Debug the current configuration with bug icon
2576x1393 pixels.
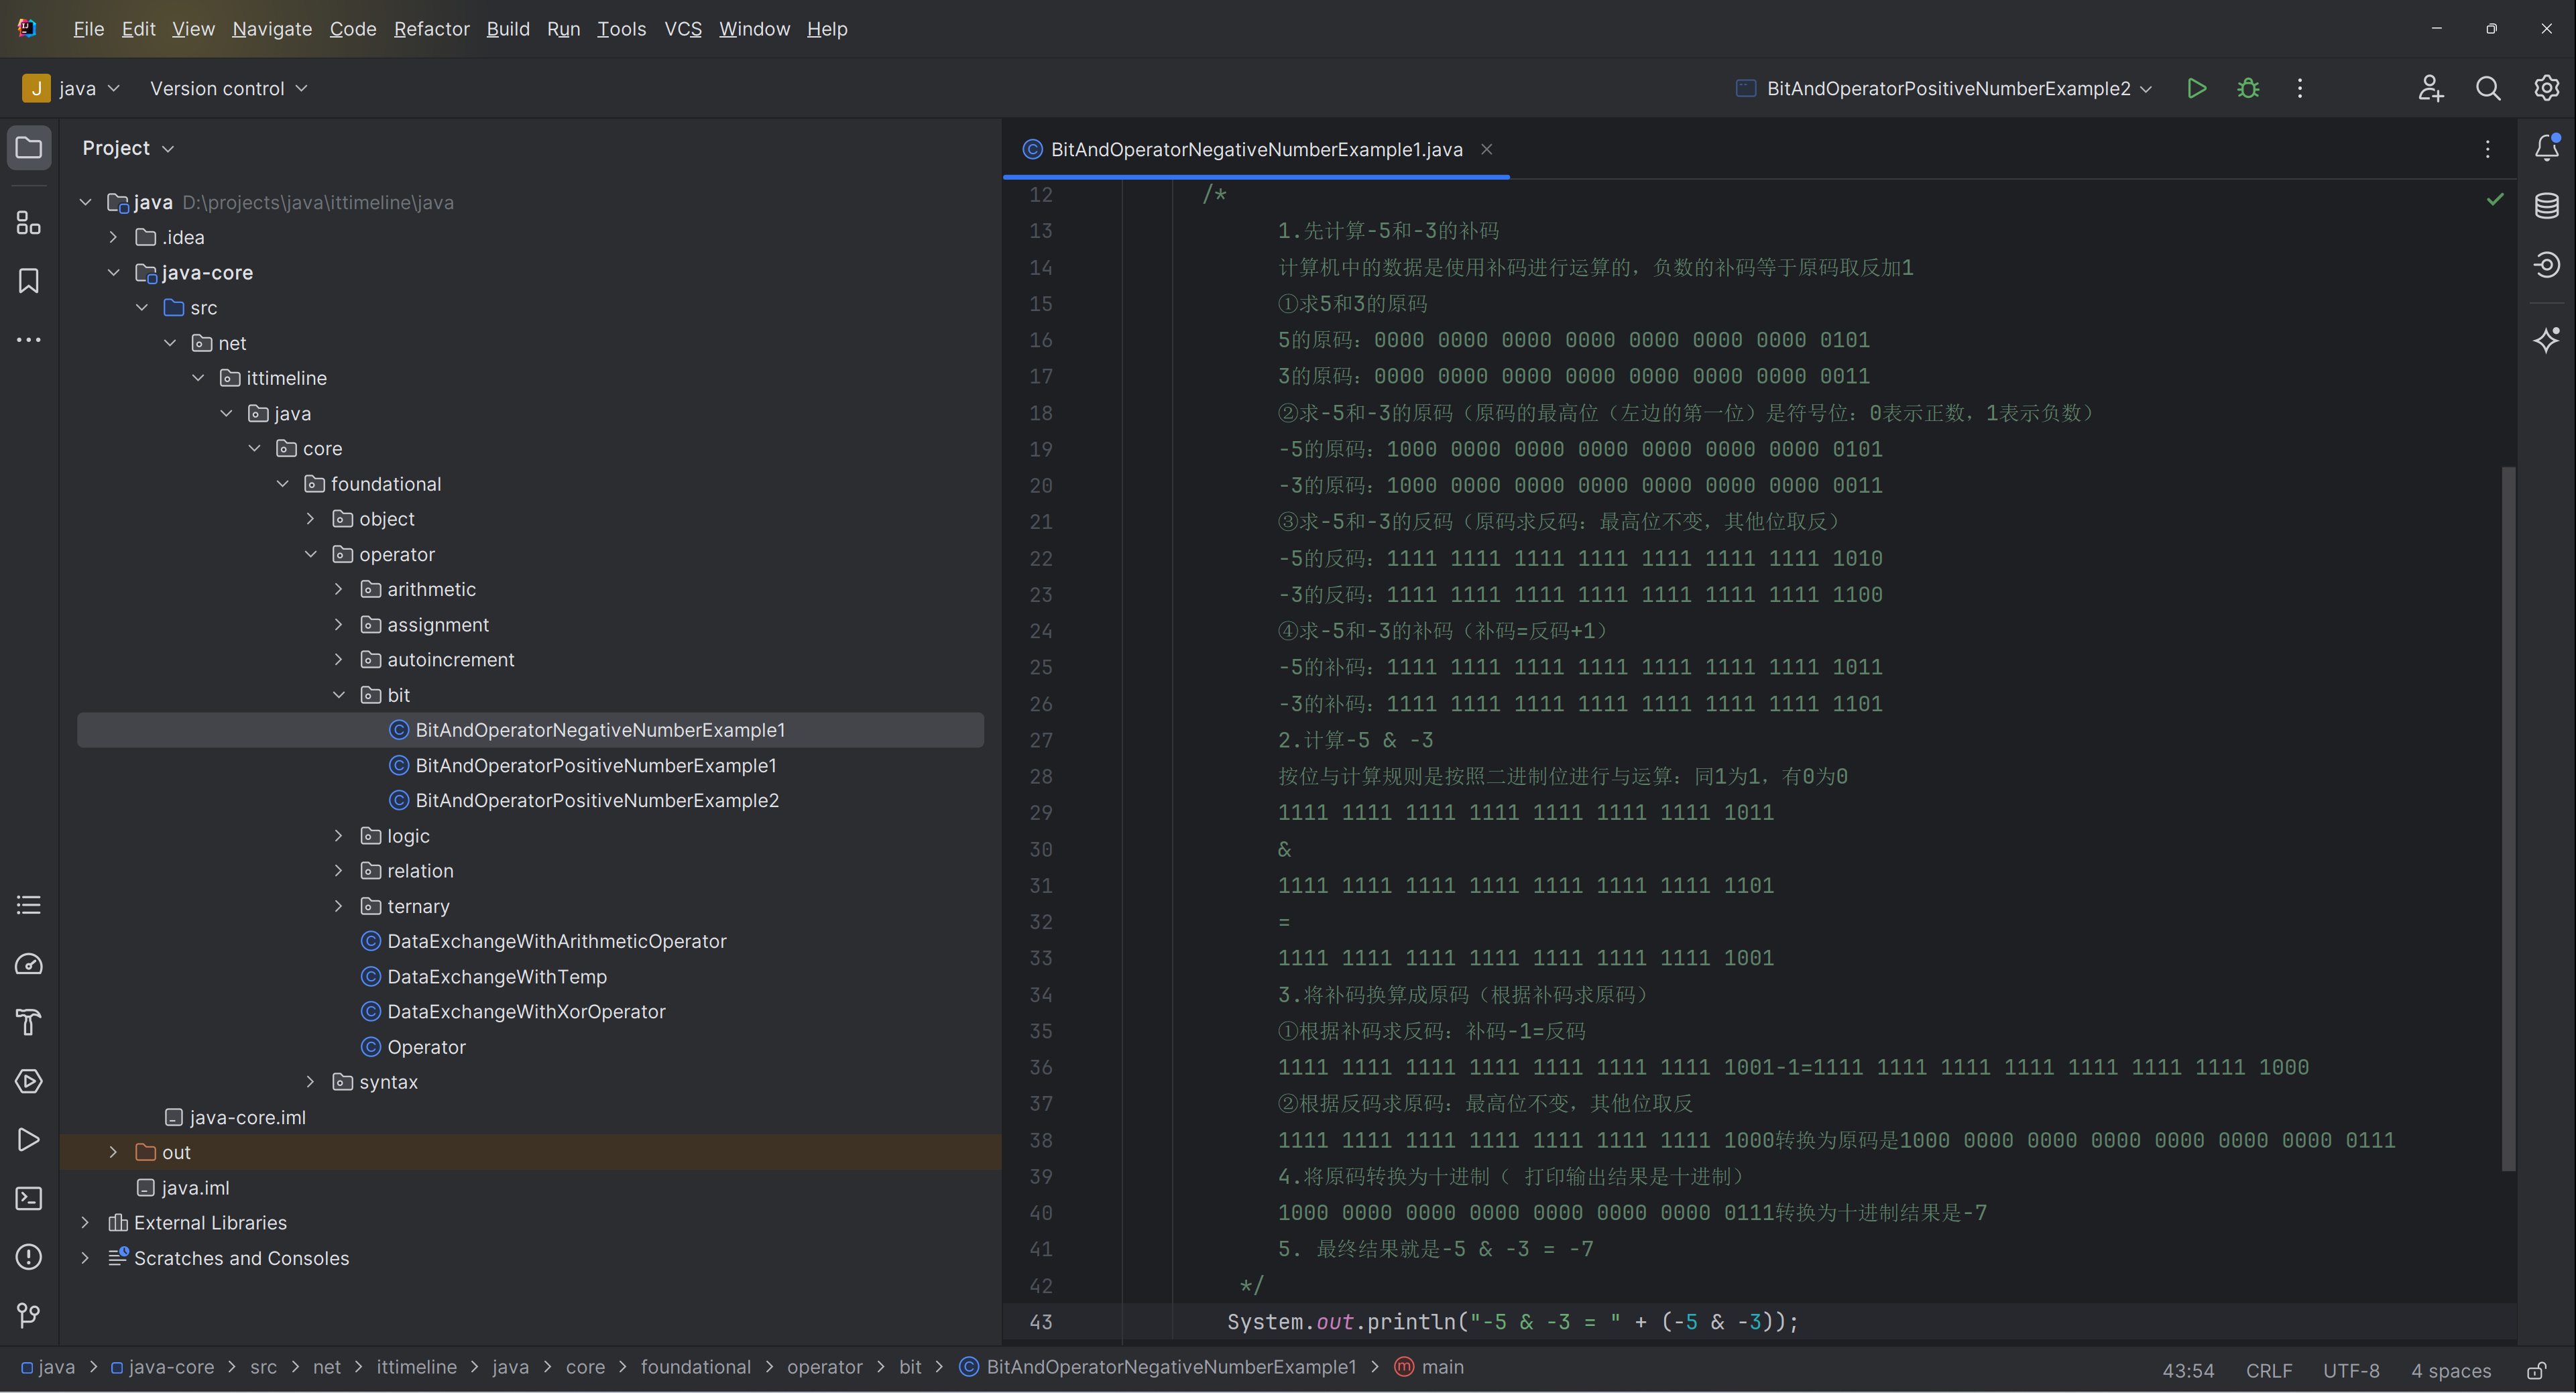pyautogui.click(x=2248, y=88)
